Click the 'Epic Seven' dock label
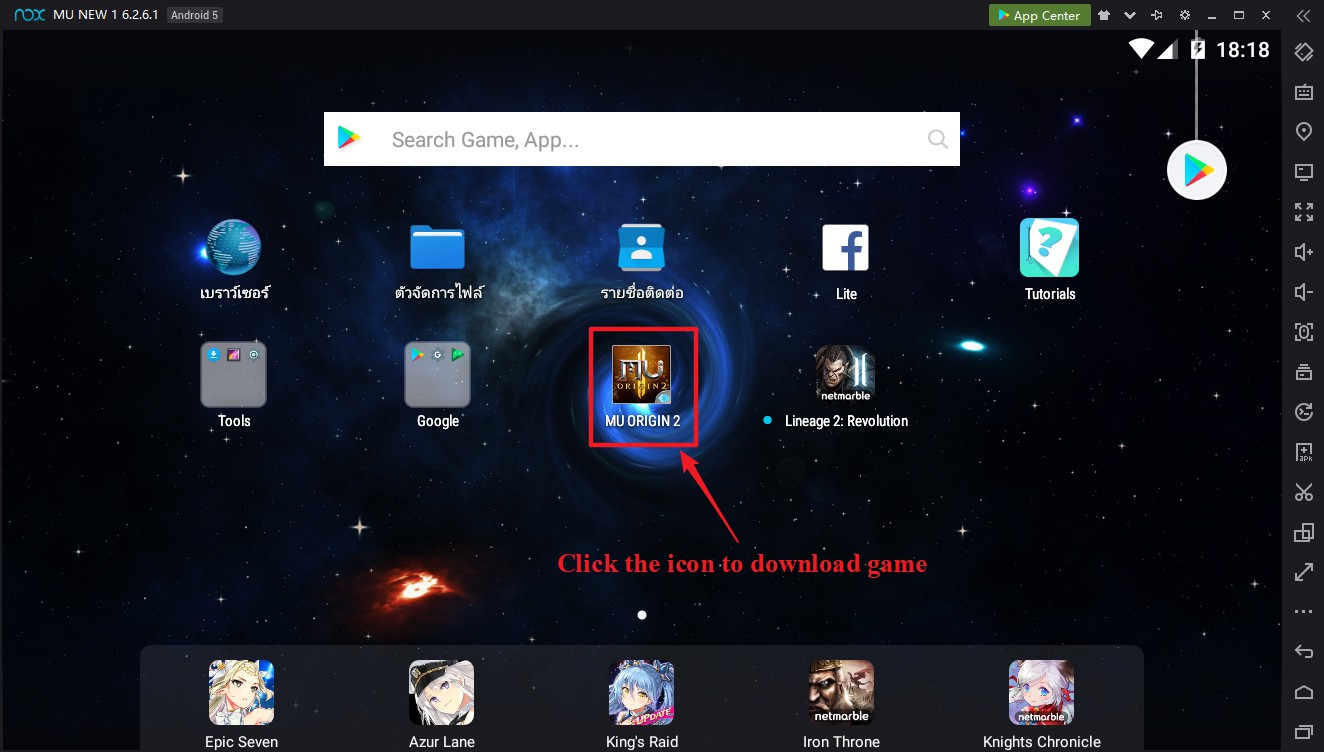The width and height of the screenshot is (1324, 752). coord(241,742)
